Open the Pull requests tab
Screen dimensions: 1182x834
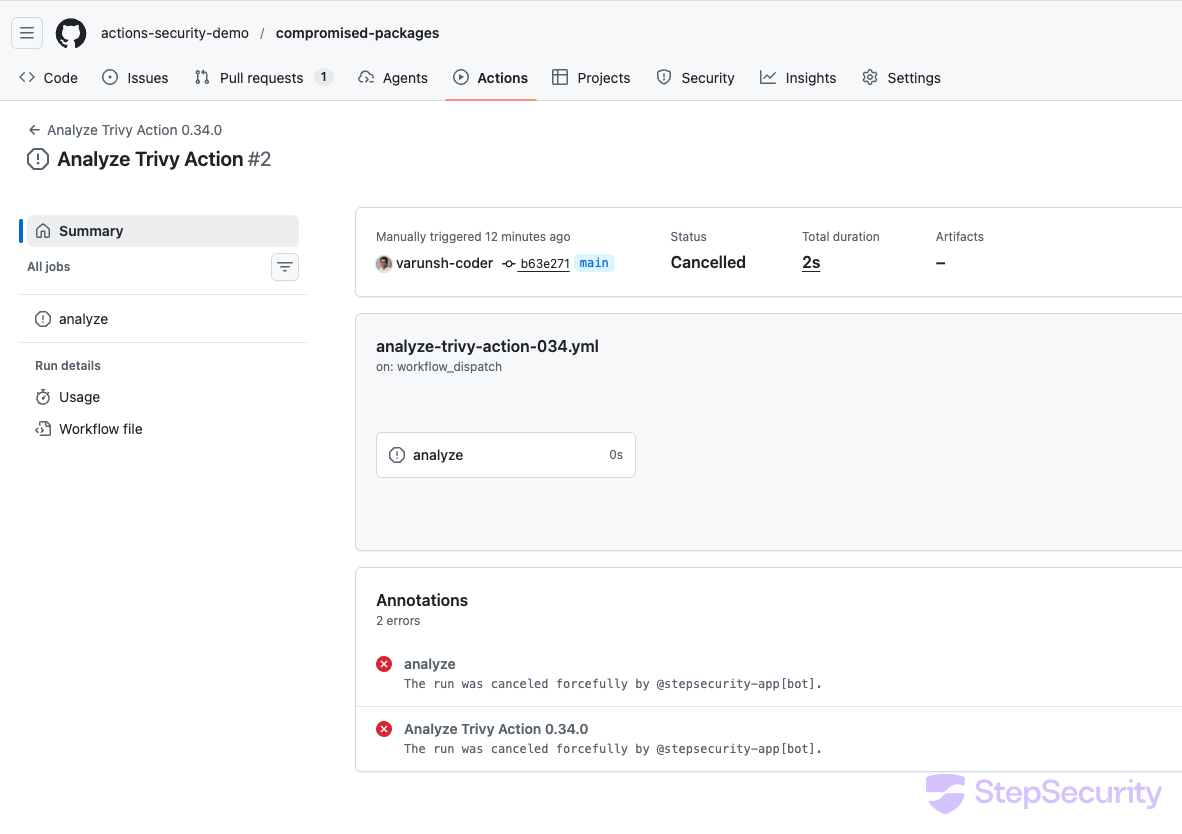tap(263, 78)
